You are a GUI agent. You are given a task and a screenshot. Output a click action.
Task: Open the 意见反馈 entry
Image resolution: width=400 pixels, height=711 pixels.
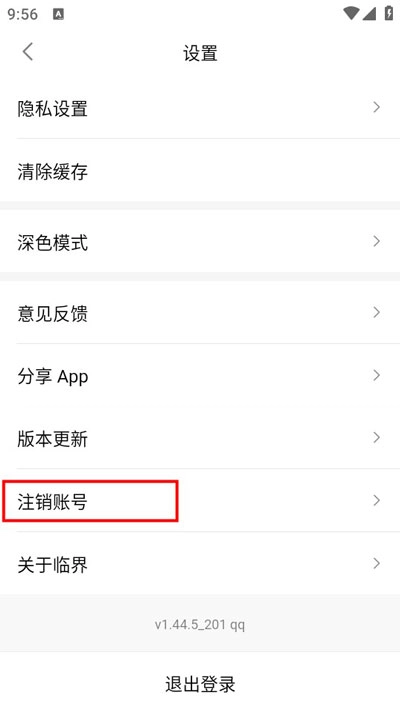pyautogui.click(x=200, y=313)
